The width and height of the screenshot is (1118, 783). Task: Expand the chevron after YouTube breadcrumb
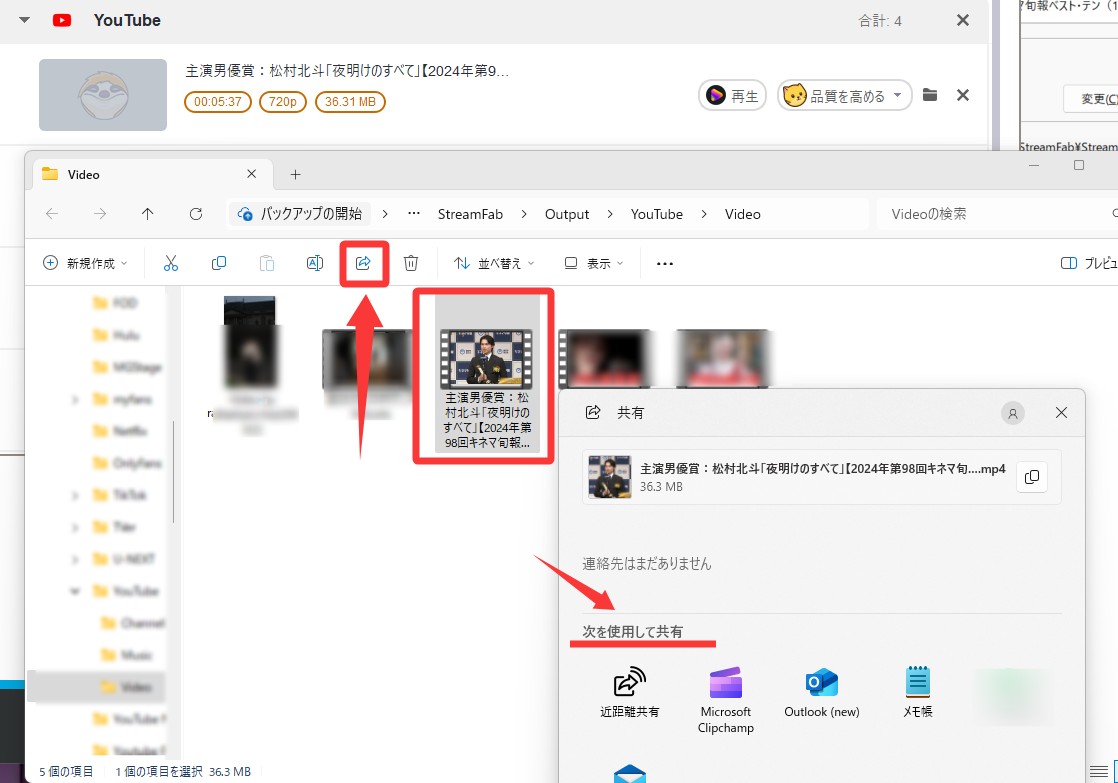(704, 214)
